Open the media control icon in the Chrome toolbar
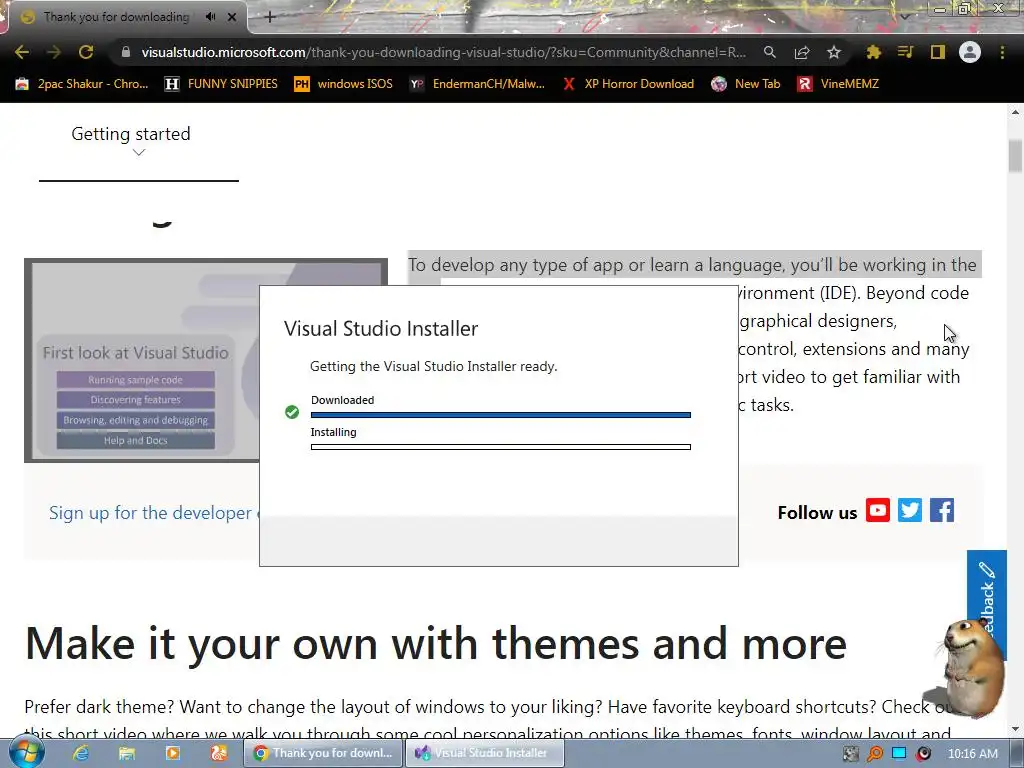1024x768 pixels. [905, 52]
